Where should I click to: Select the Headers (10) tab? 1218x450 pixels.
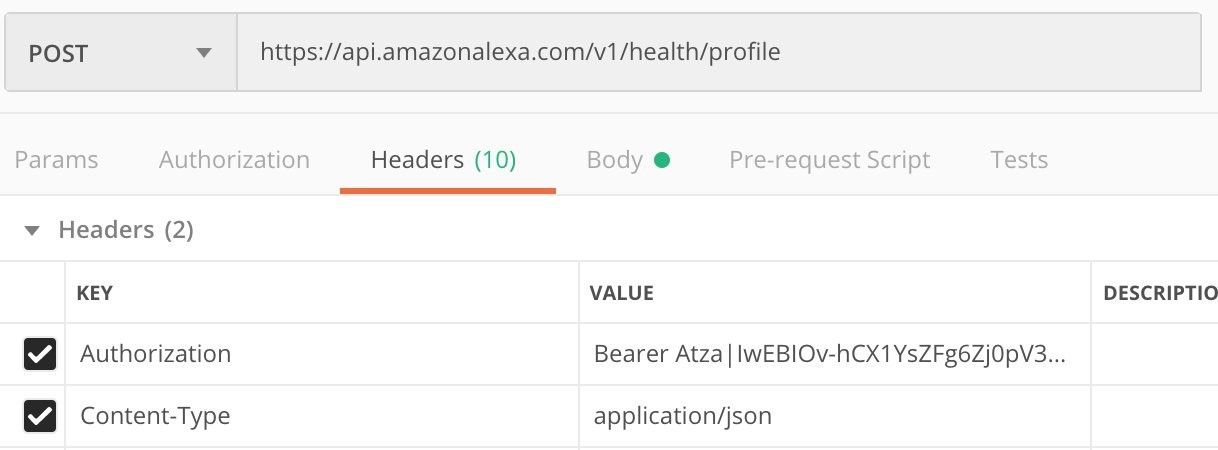click(x=443, y=160)
